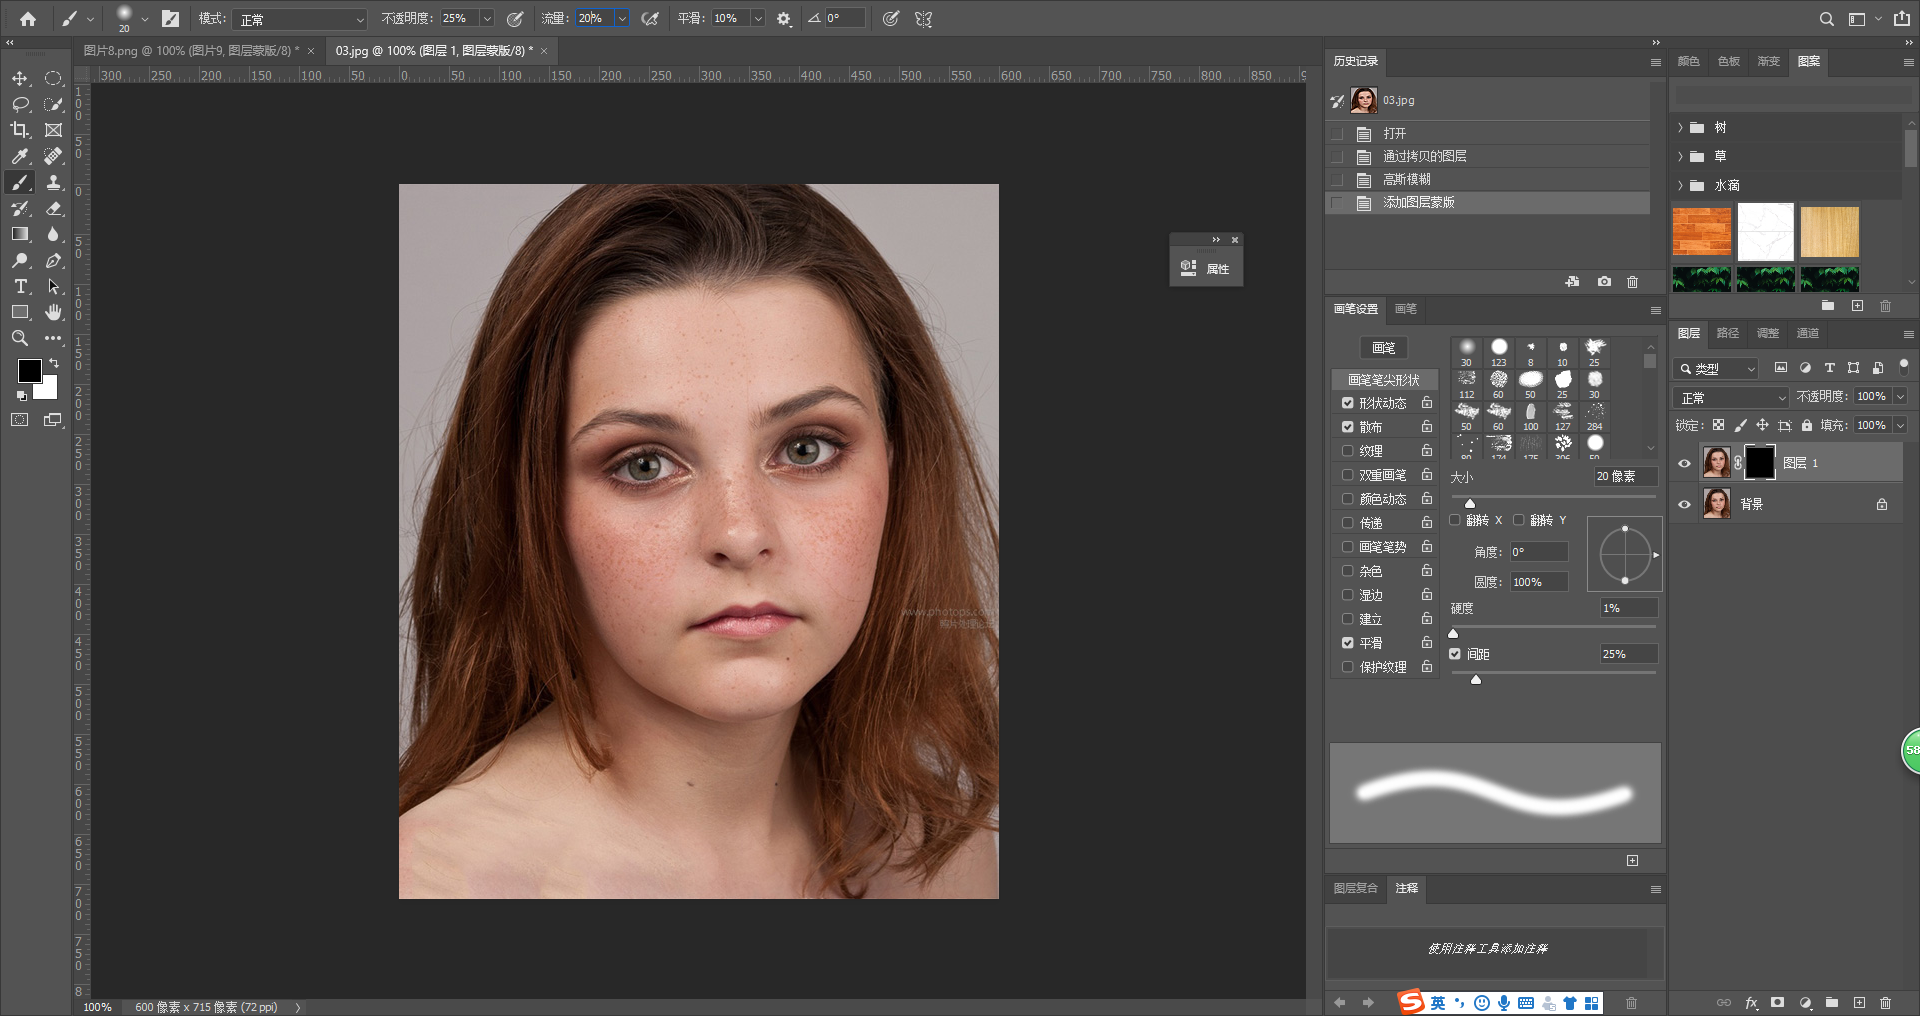Enable the 纹理 brush checkbox
Viewport: 1920px width, 1016px height.
point(1347,451)
